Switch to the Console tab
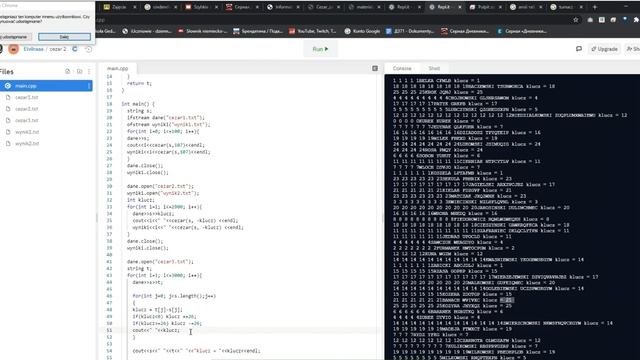The height and width of the screenshot is (360, 640). point(402,68)
